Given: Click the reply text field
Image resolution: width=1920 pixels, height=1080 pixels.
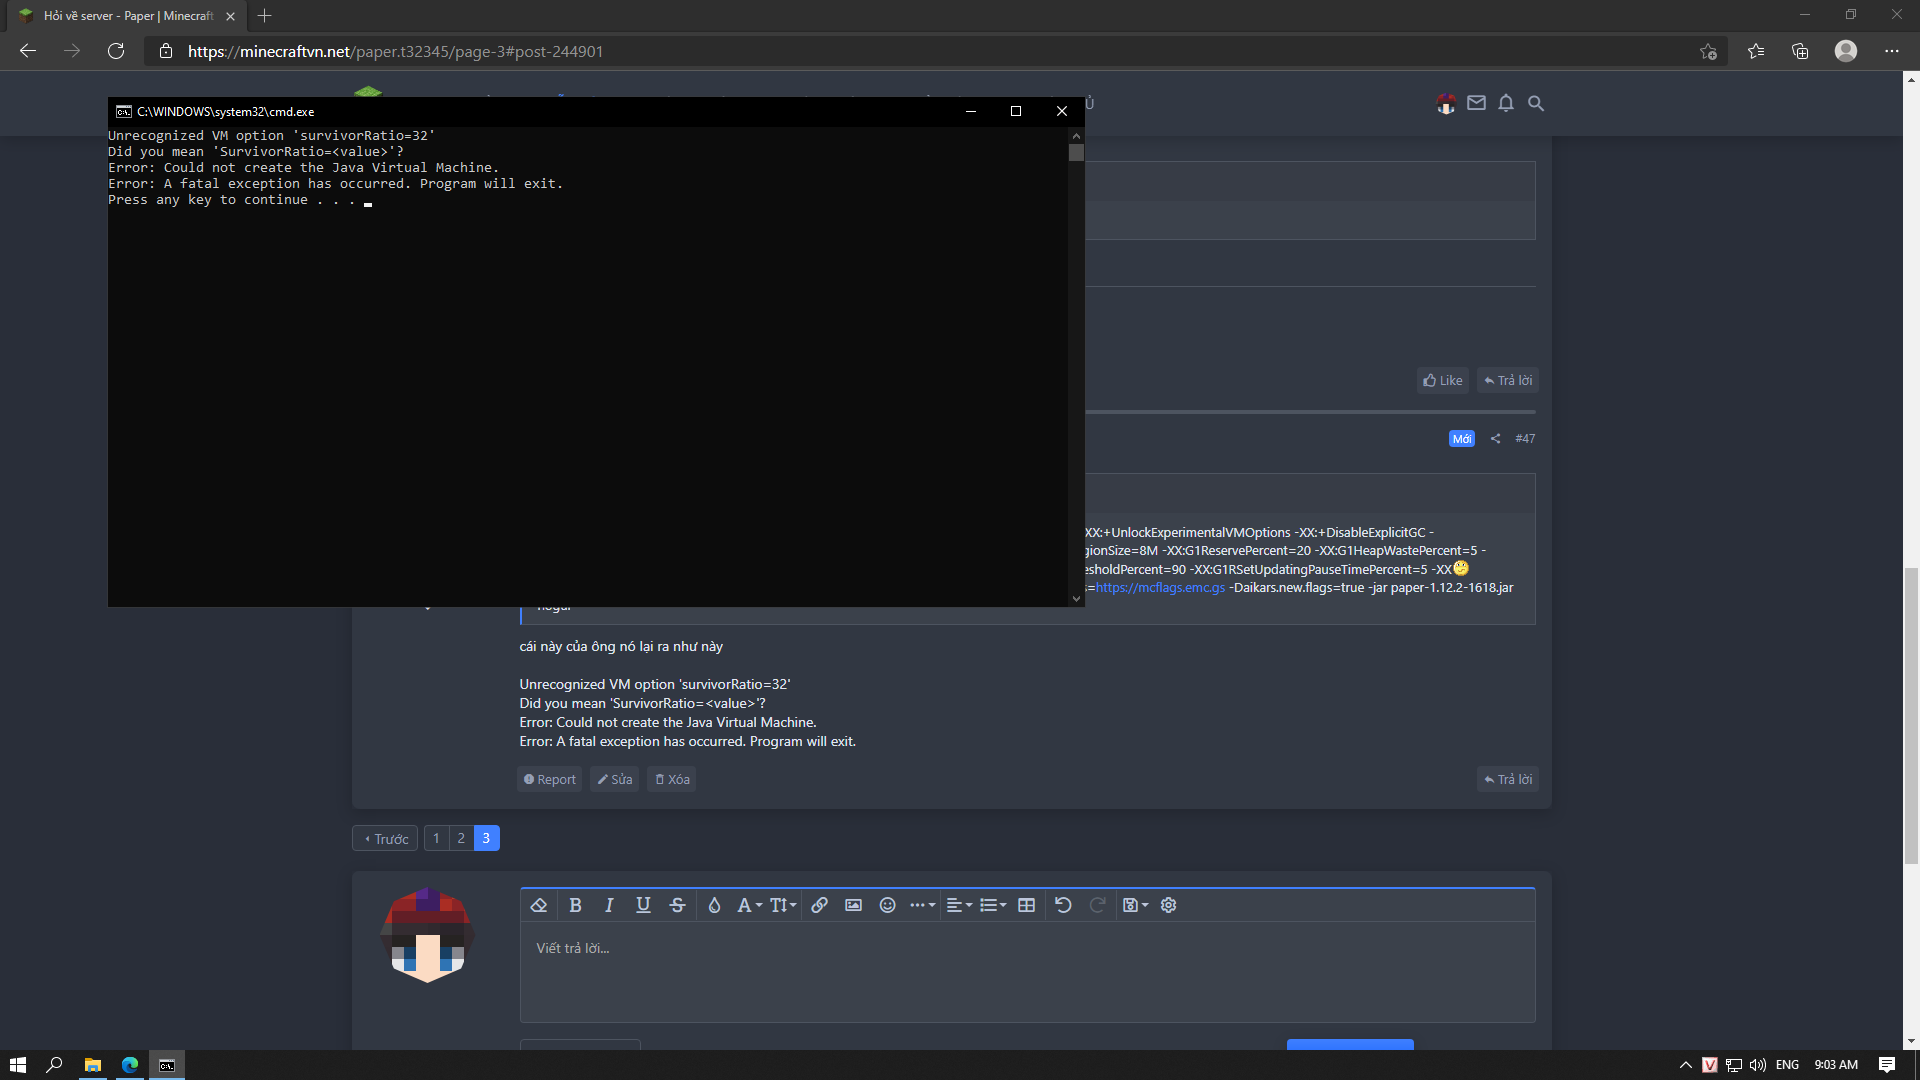Looking at the screenshot, I should coord(1026,970).
